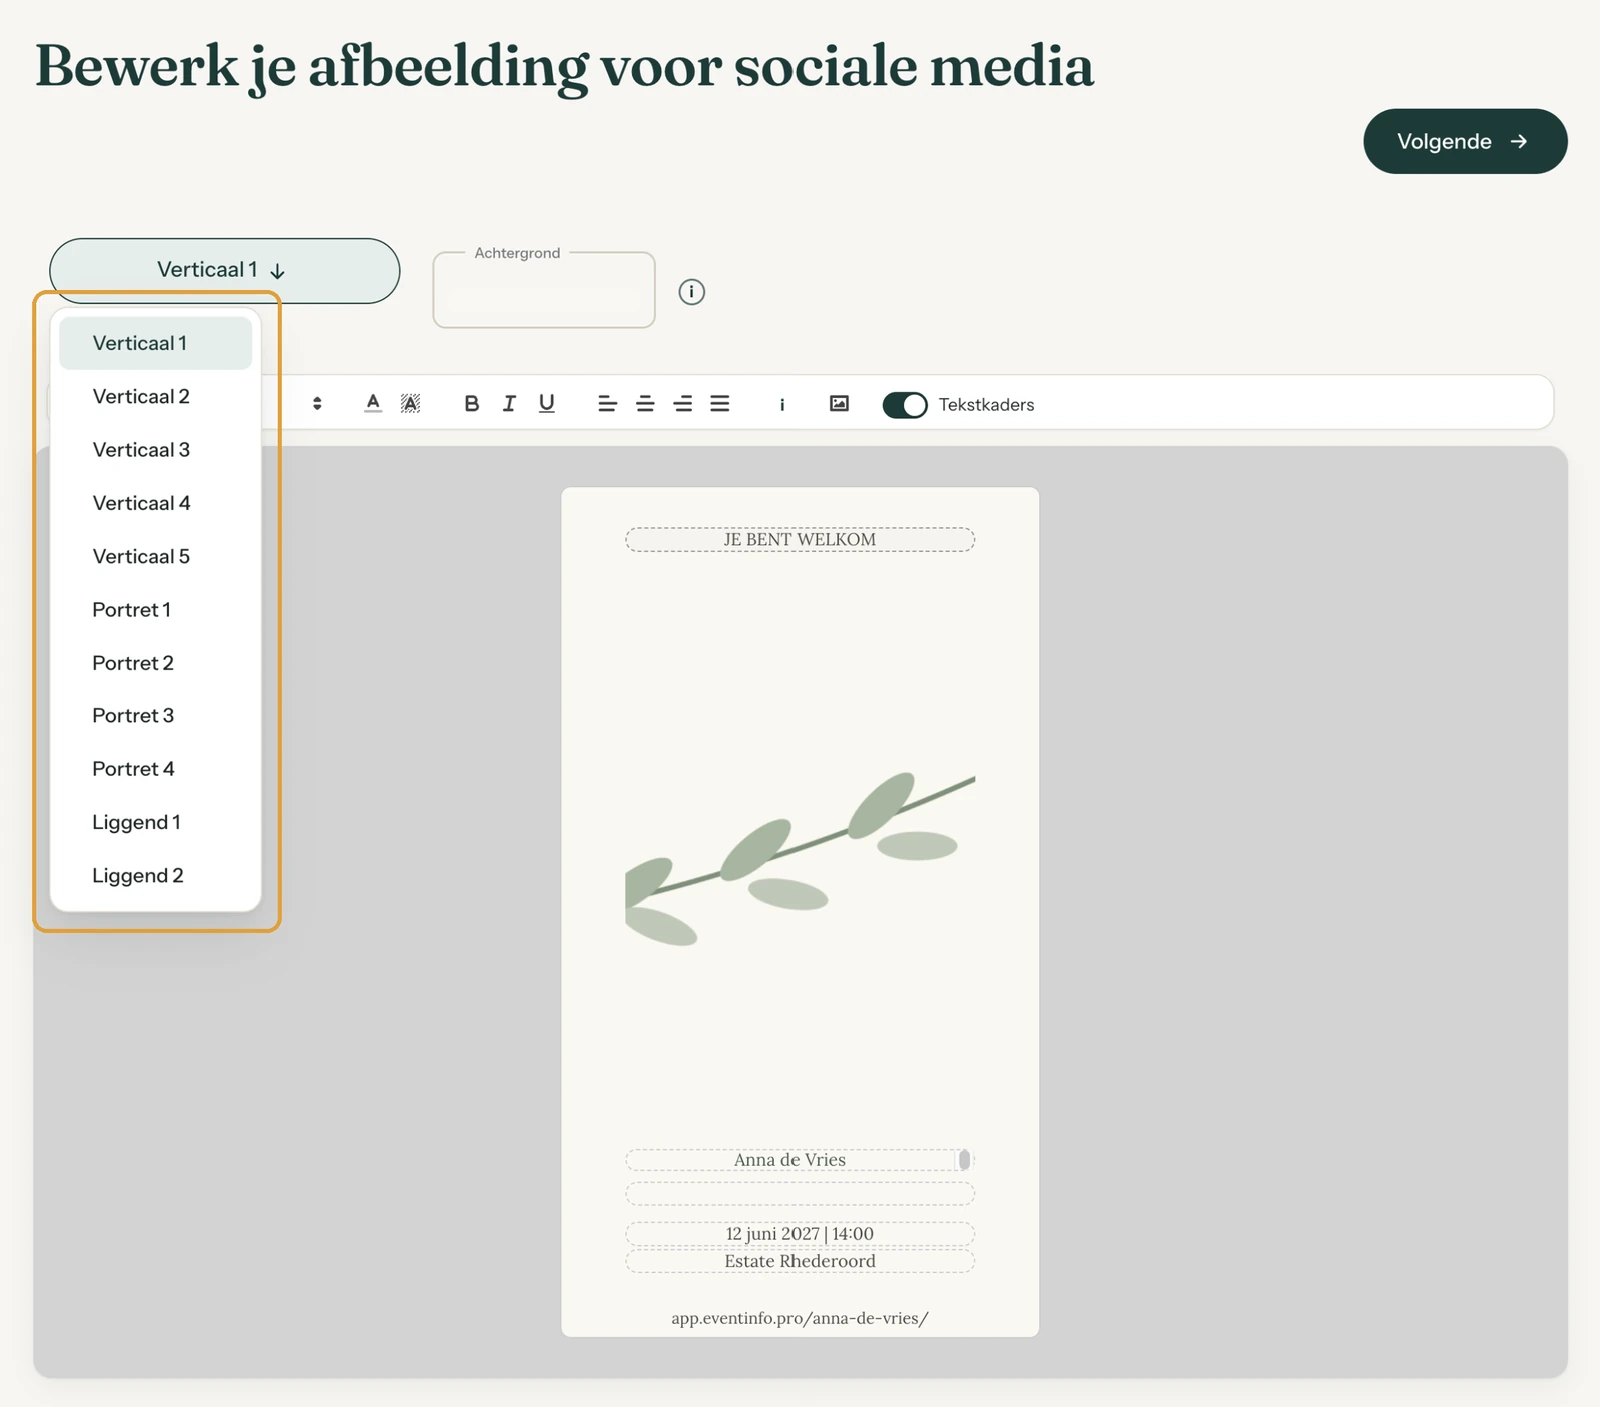Select Verticaal 1 from the list
The width and height of the screenshot is (1600, 1407).
155,343
